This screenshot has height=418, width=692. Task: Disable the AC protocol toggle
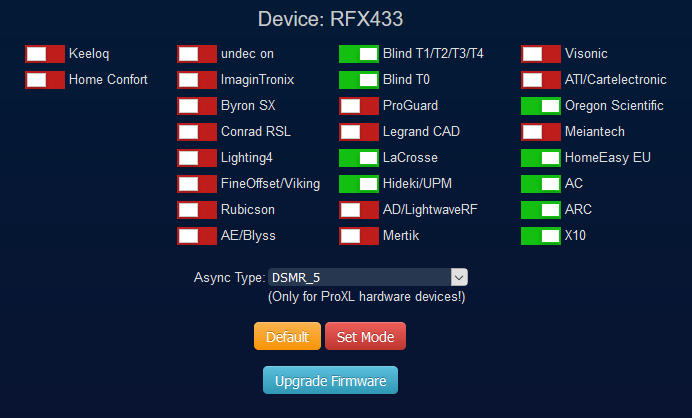541,184
